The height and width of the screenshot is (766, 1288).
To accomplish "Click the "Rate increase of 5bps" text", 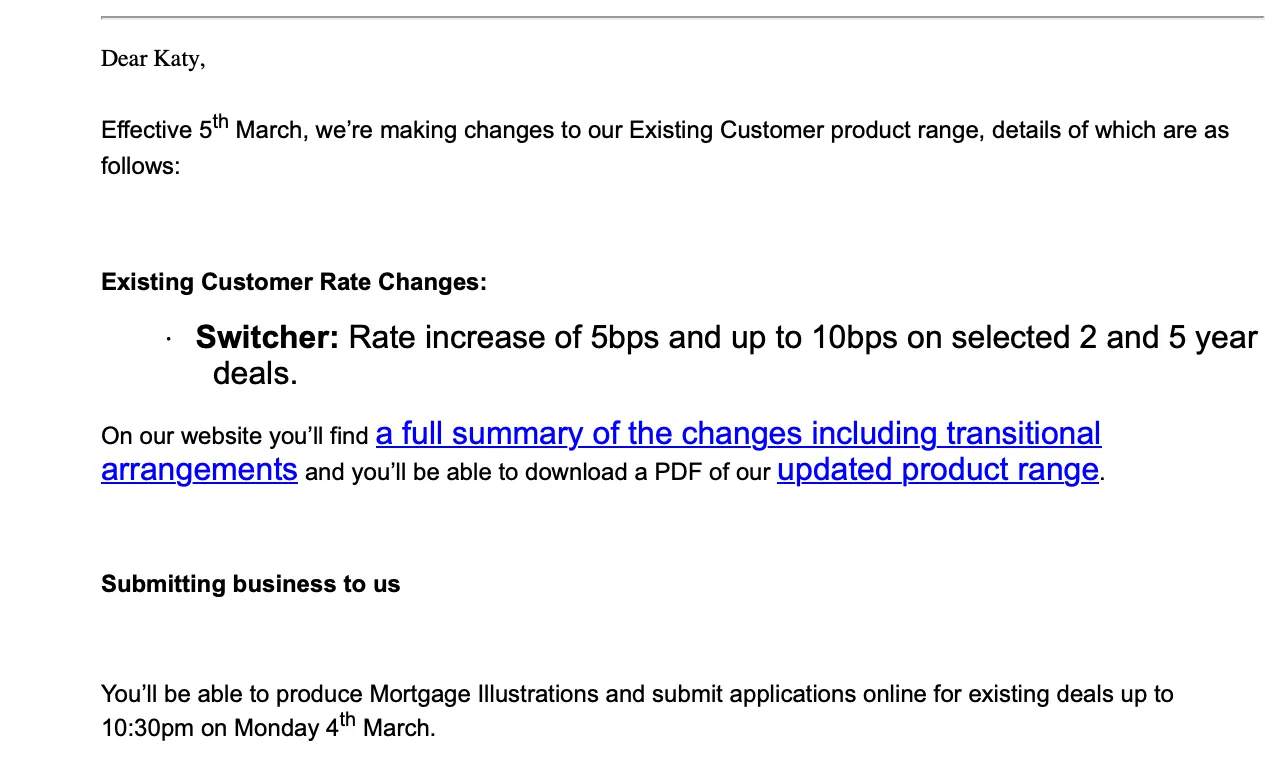I will tap(503, 338).
